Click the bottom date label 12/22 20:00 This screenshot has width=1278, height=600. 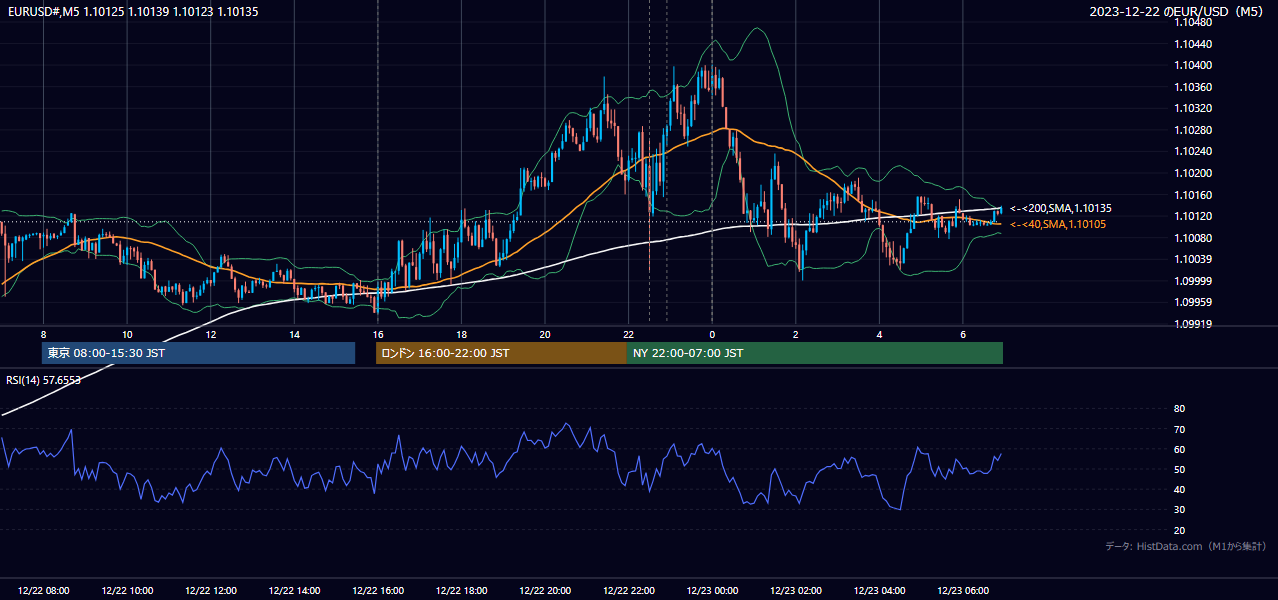point(545,591)
